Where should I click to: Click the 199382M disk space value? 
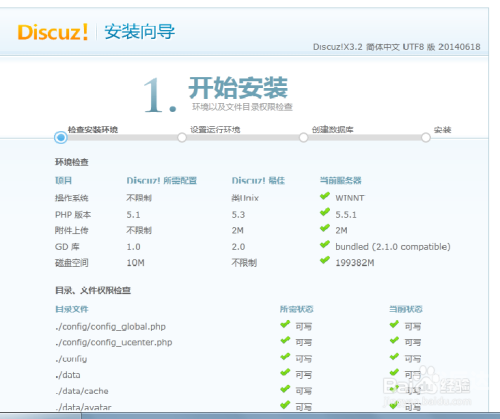pyautogui.click(x=355, y=263)
